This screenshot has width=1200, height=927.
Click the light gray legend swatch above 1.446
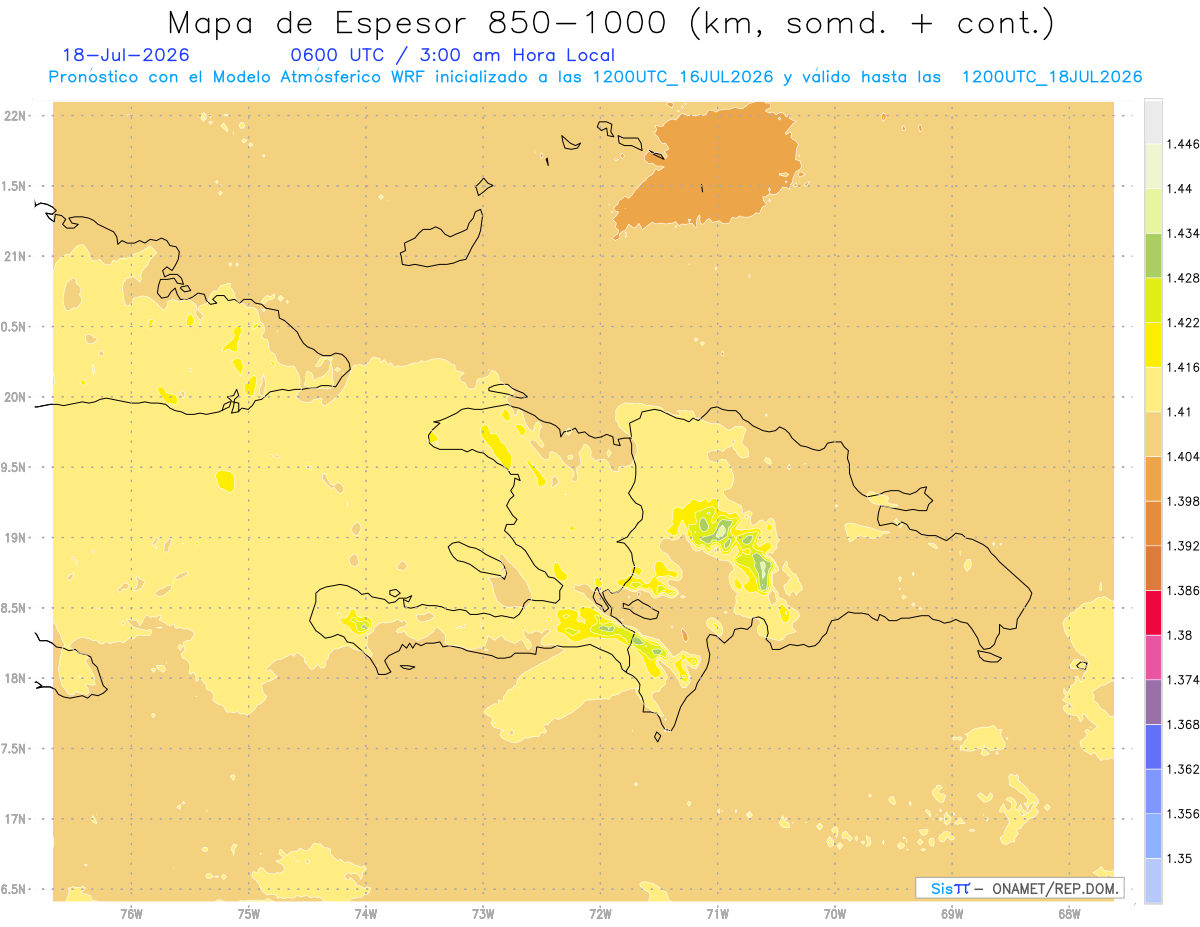1153,121
